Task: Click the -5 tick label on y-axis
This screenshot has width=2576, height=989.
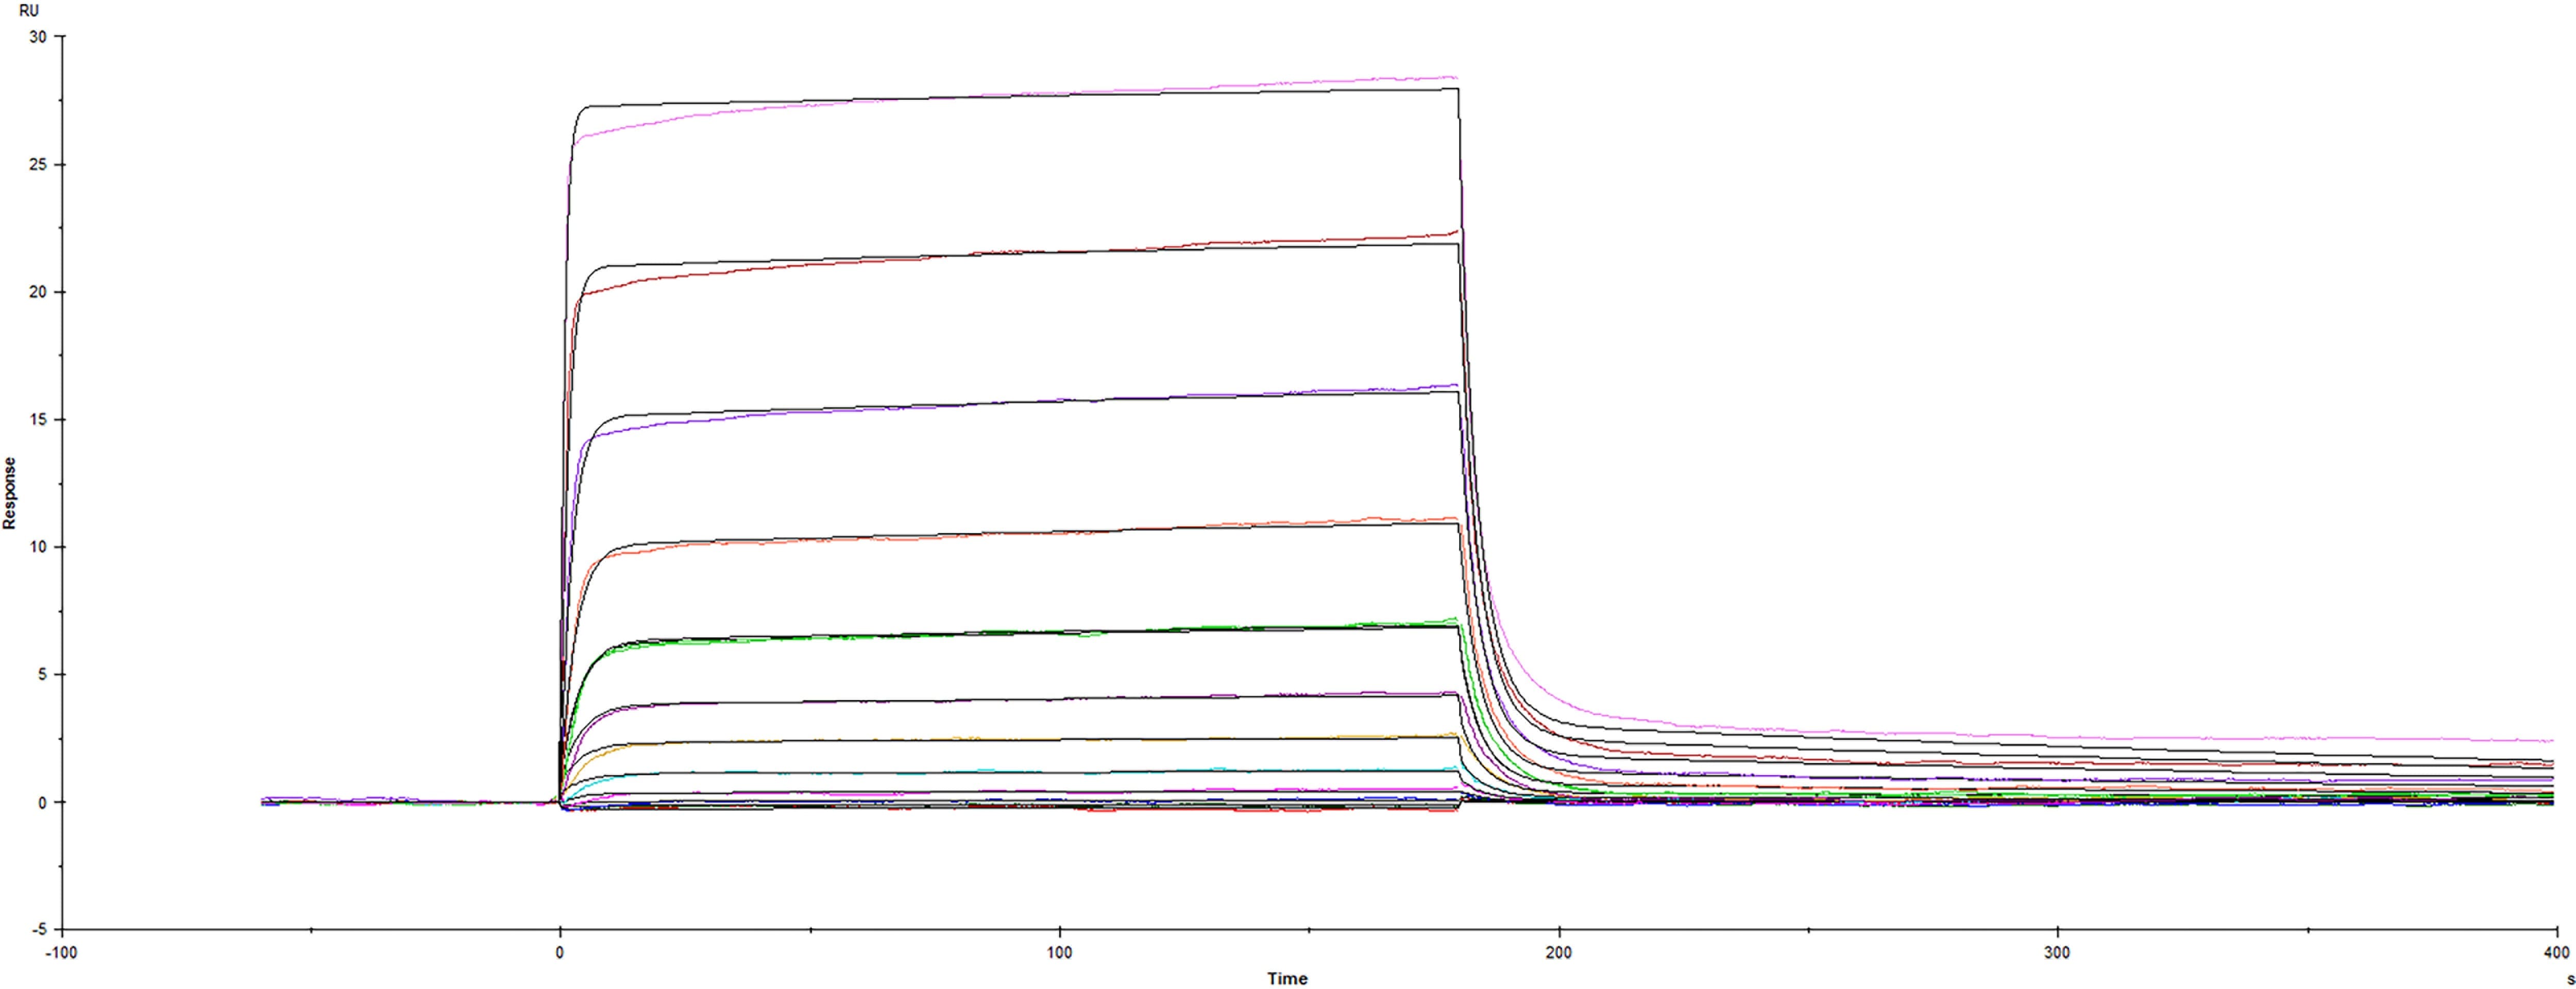Action: tap(38, 930)
